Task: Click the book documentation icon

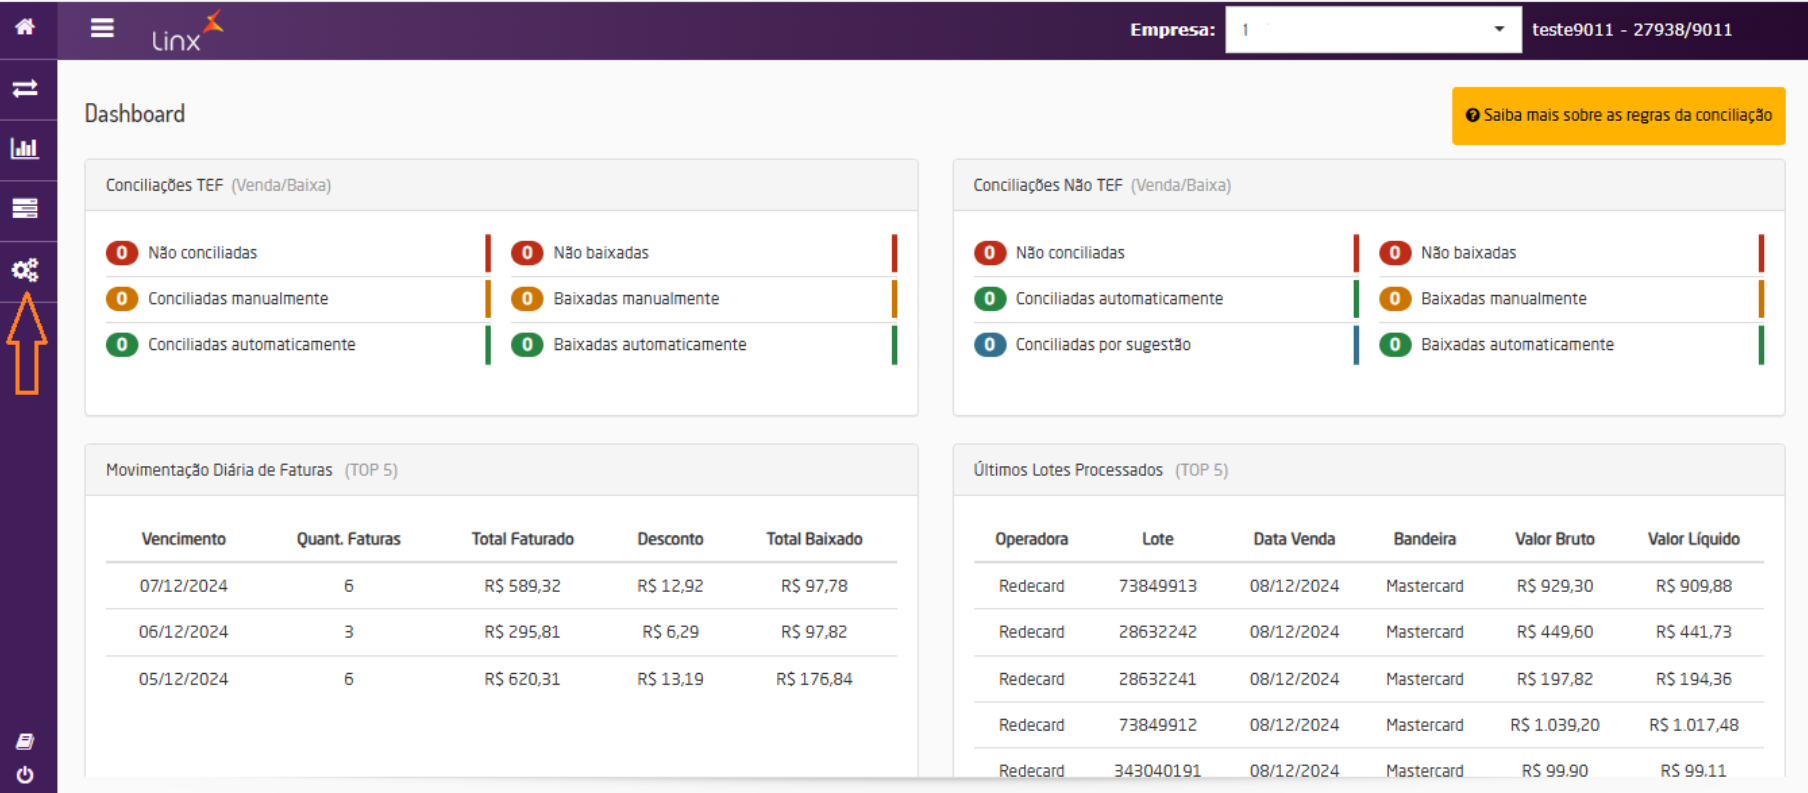Action: tap(25, 741)
